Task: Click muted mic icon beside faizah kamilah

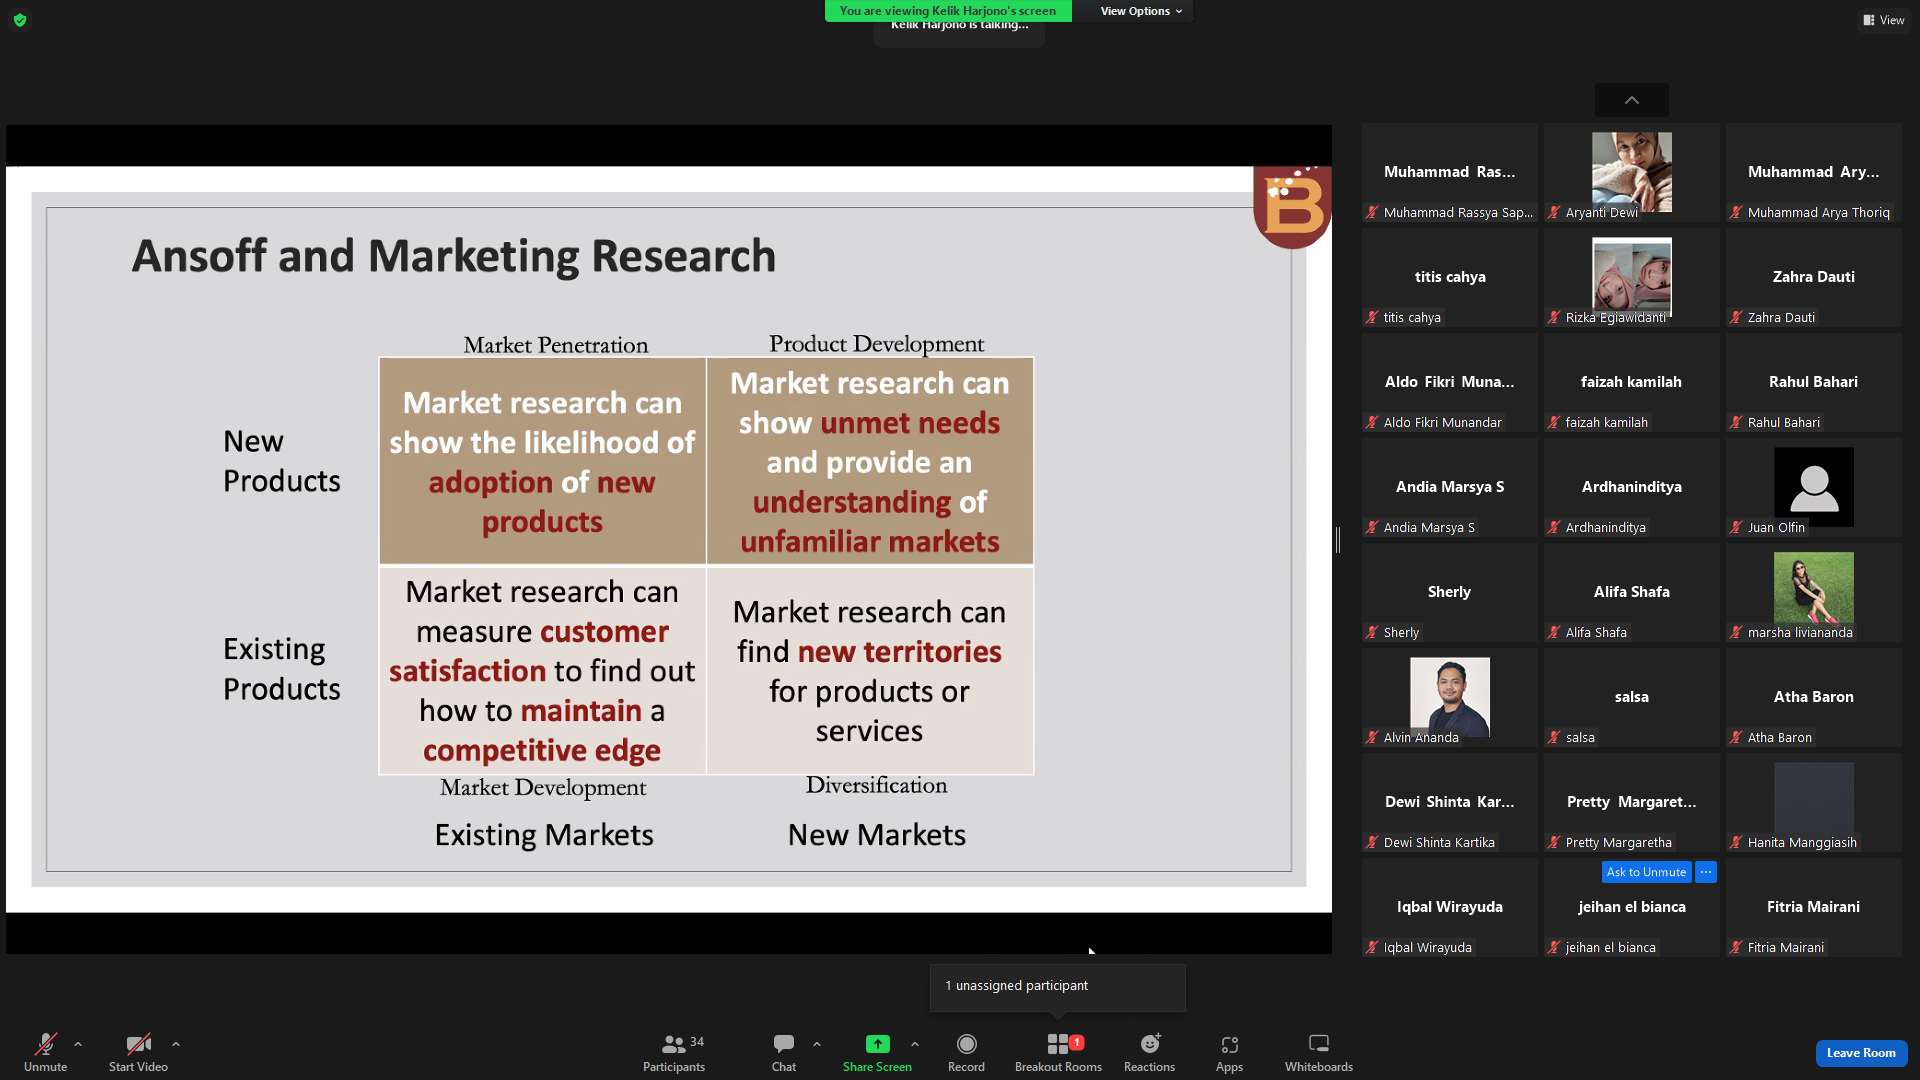Action: (x=1554, y=422)
